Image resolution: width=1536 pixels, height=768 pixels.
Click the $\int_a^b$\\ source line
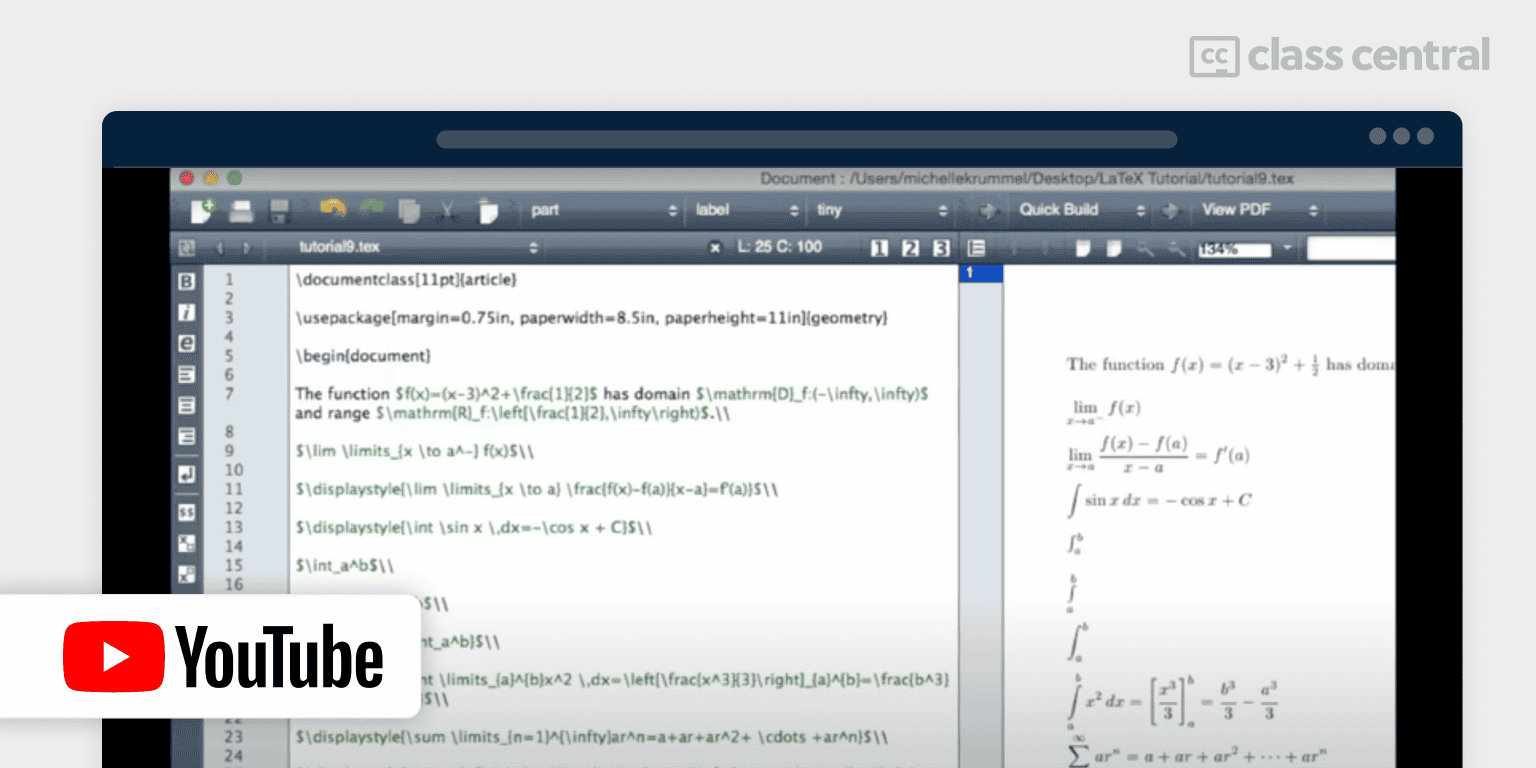344,565
